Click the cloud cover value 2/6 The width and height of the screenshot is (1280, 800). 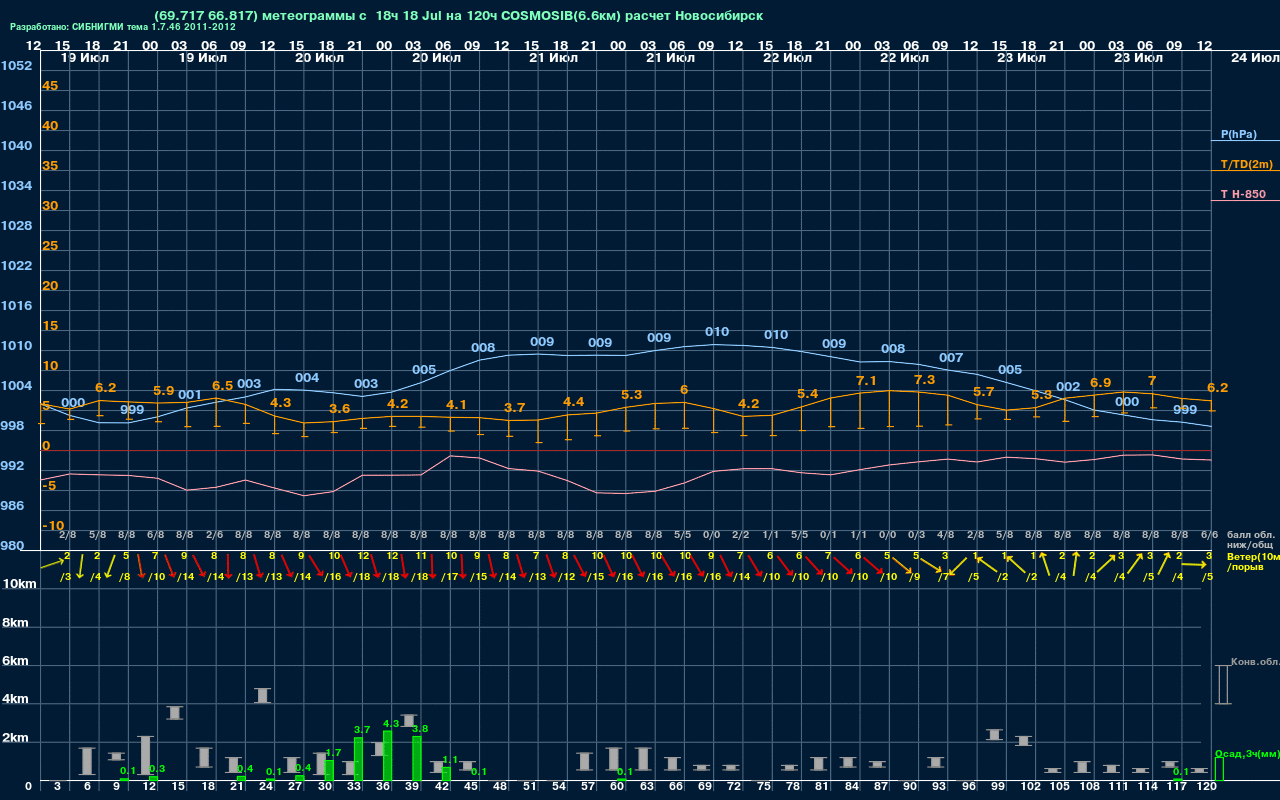point(214,535)
